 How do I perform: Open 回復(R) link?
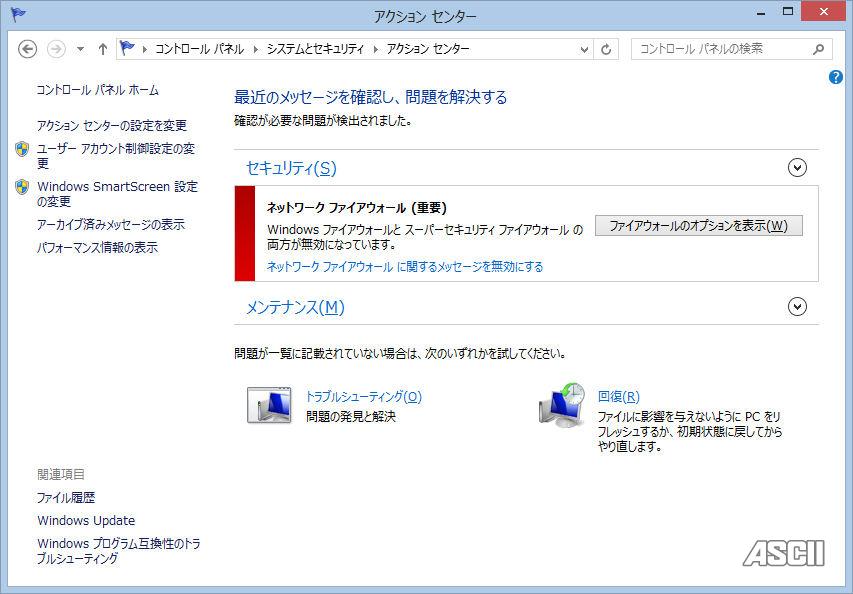tap(619, 397)
